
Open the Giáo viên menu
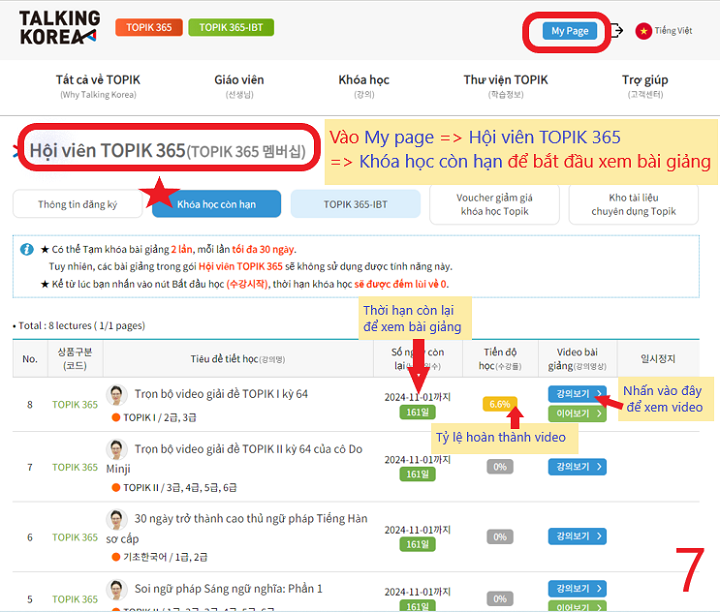[x=239, y=86]
